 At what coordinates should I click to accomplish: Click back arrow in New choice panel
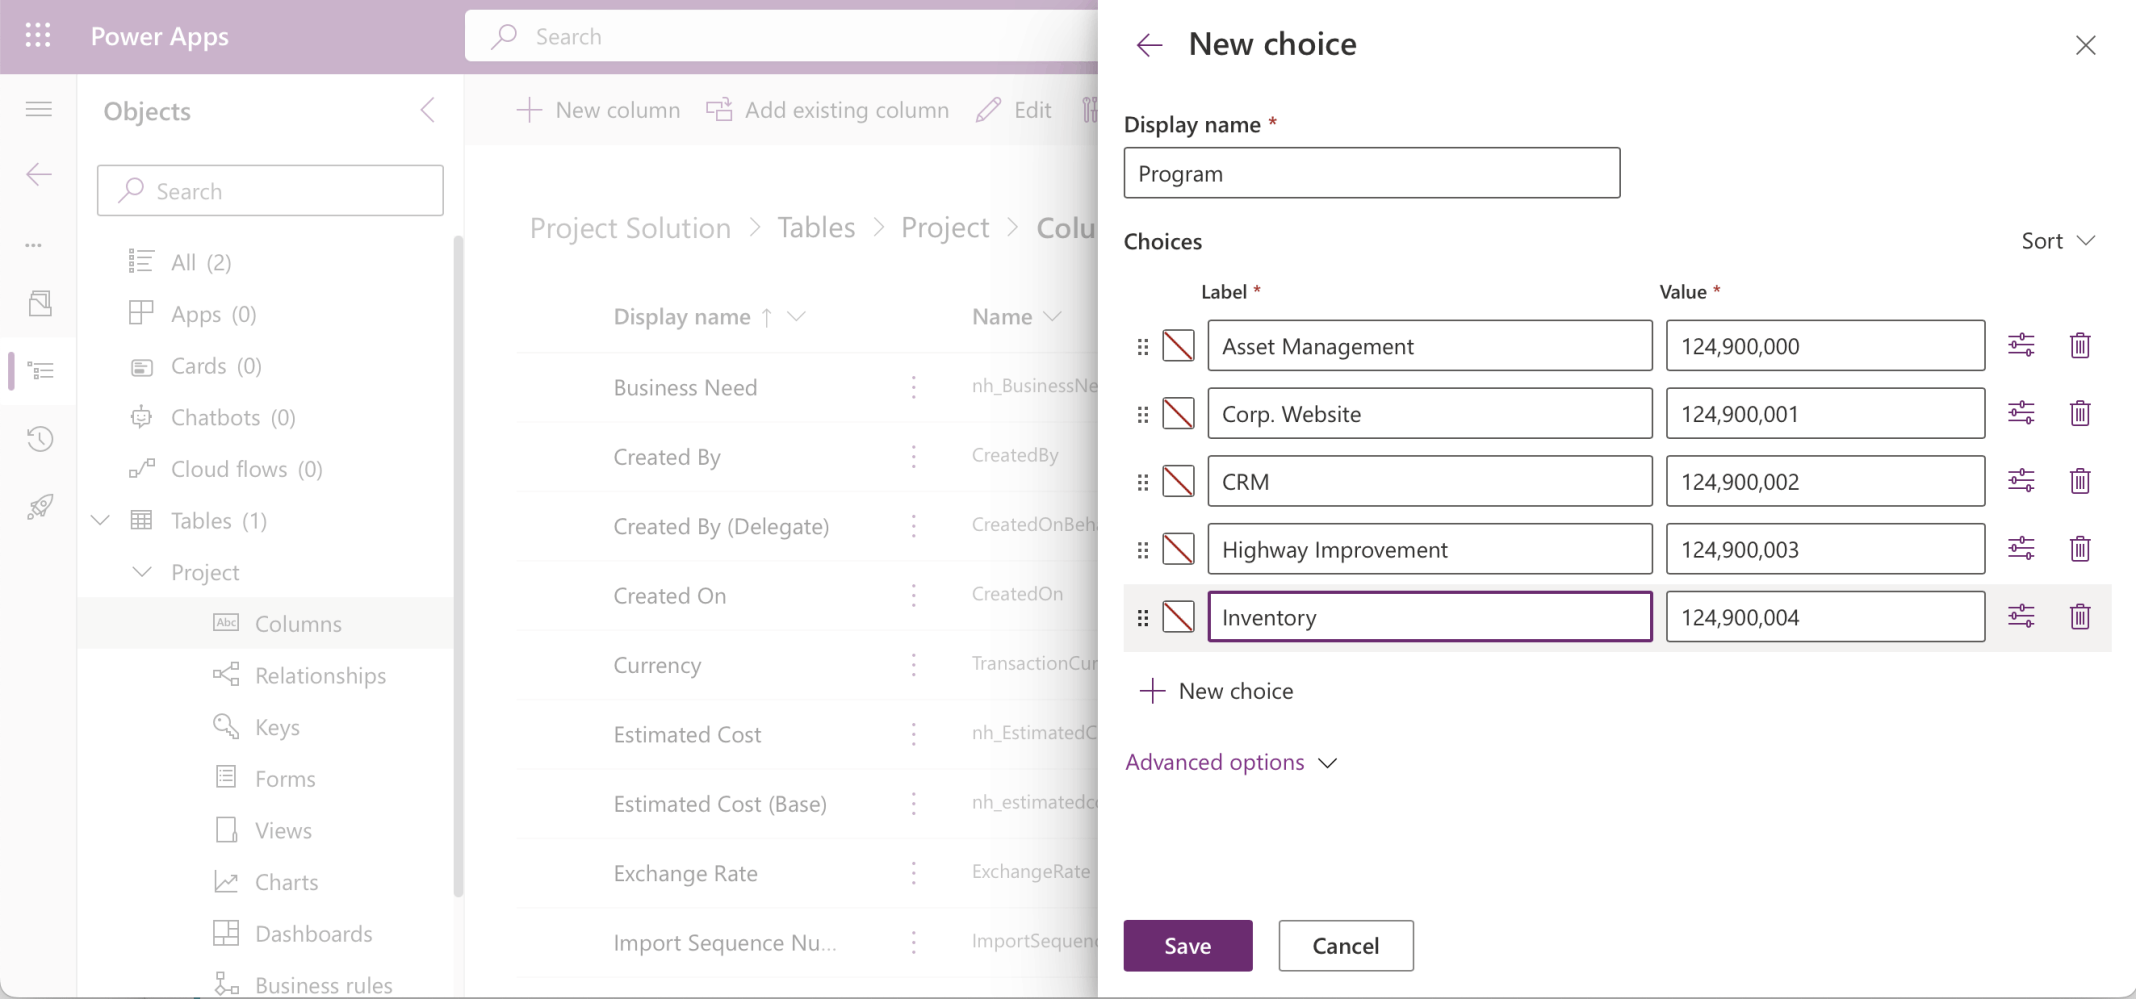point(1149,45)
